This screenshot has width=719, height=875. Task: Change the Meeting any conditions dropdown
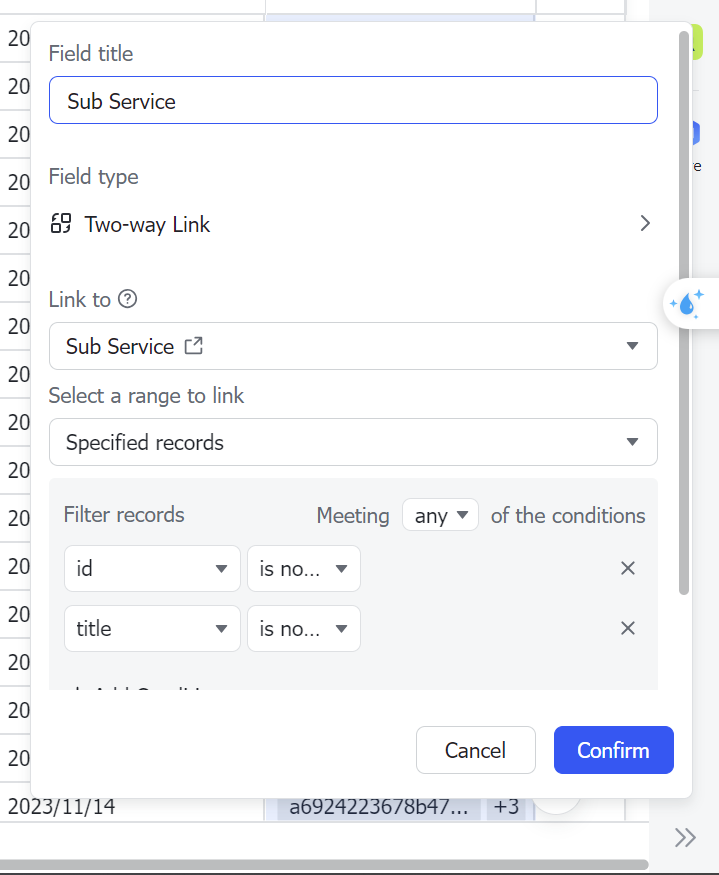click(440, 516)
